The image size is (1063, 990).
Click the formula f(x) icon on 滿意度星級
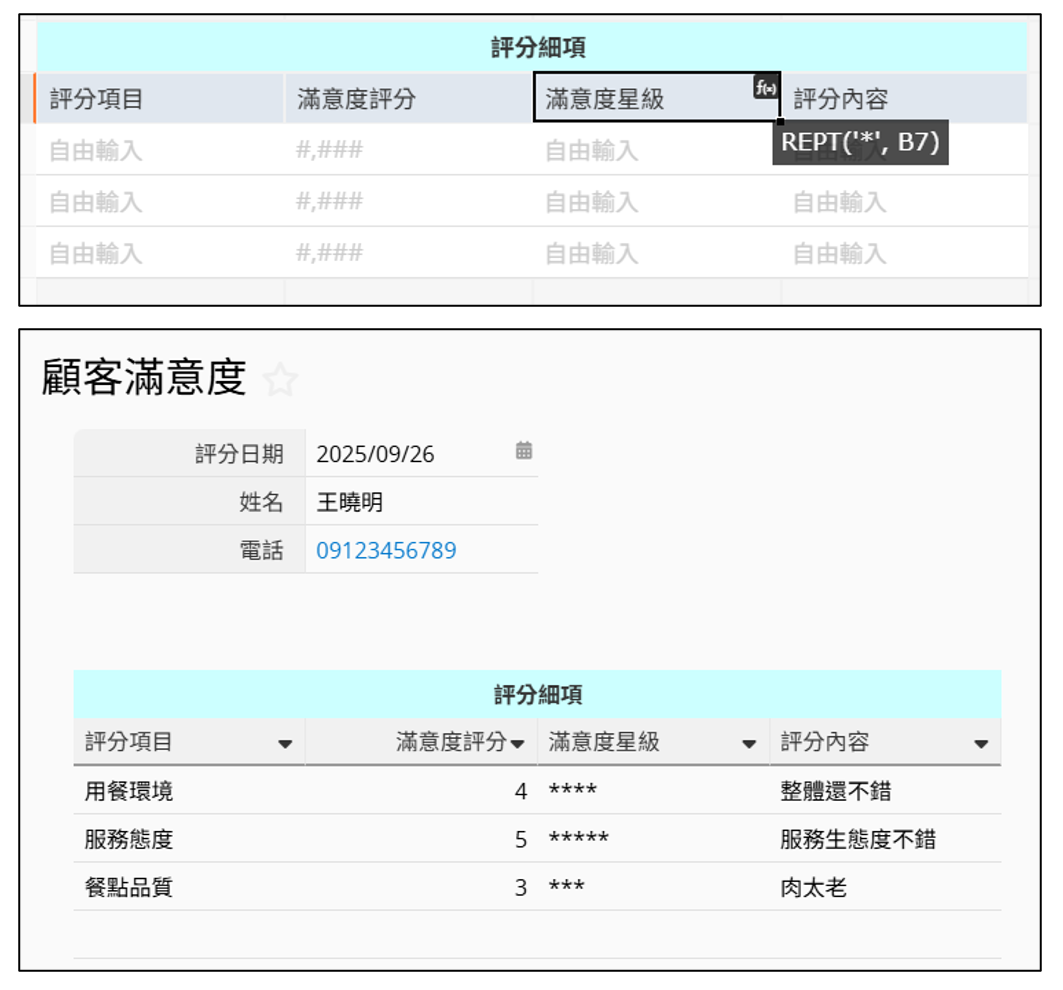(x=765, y=88)
